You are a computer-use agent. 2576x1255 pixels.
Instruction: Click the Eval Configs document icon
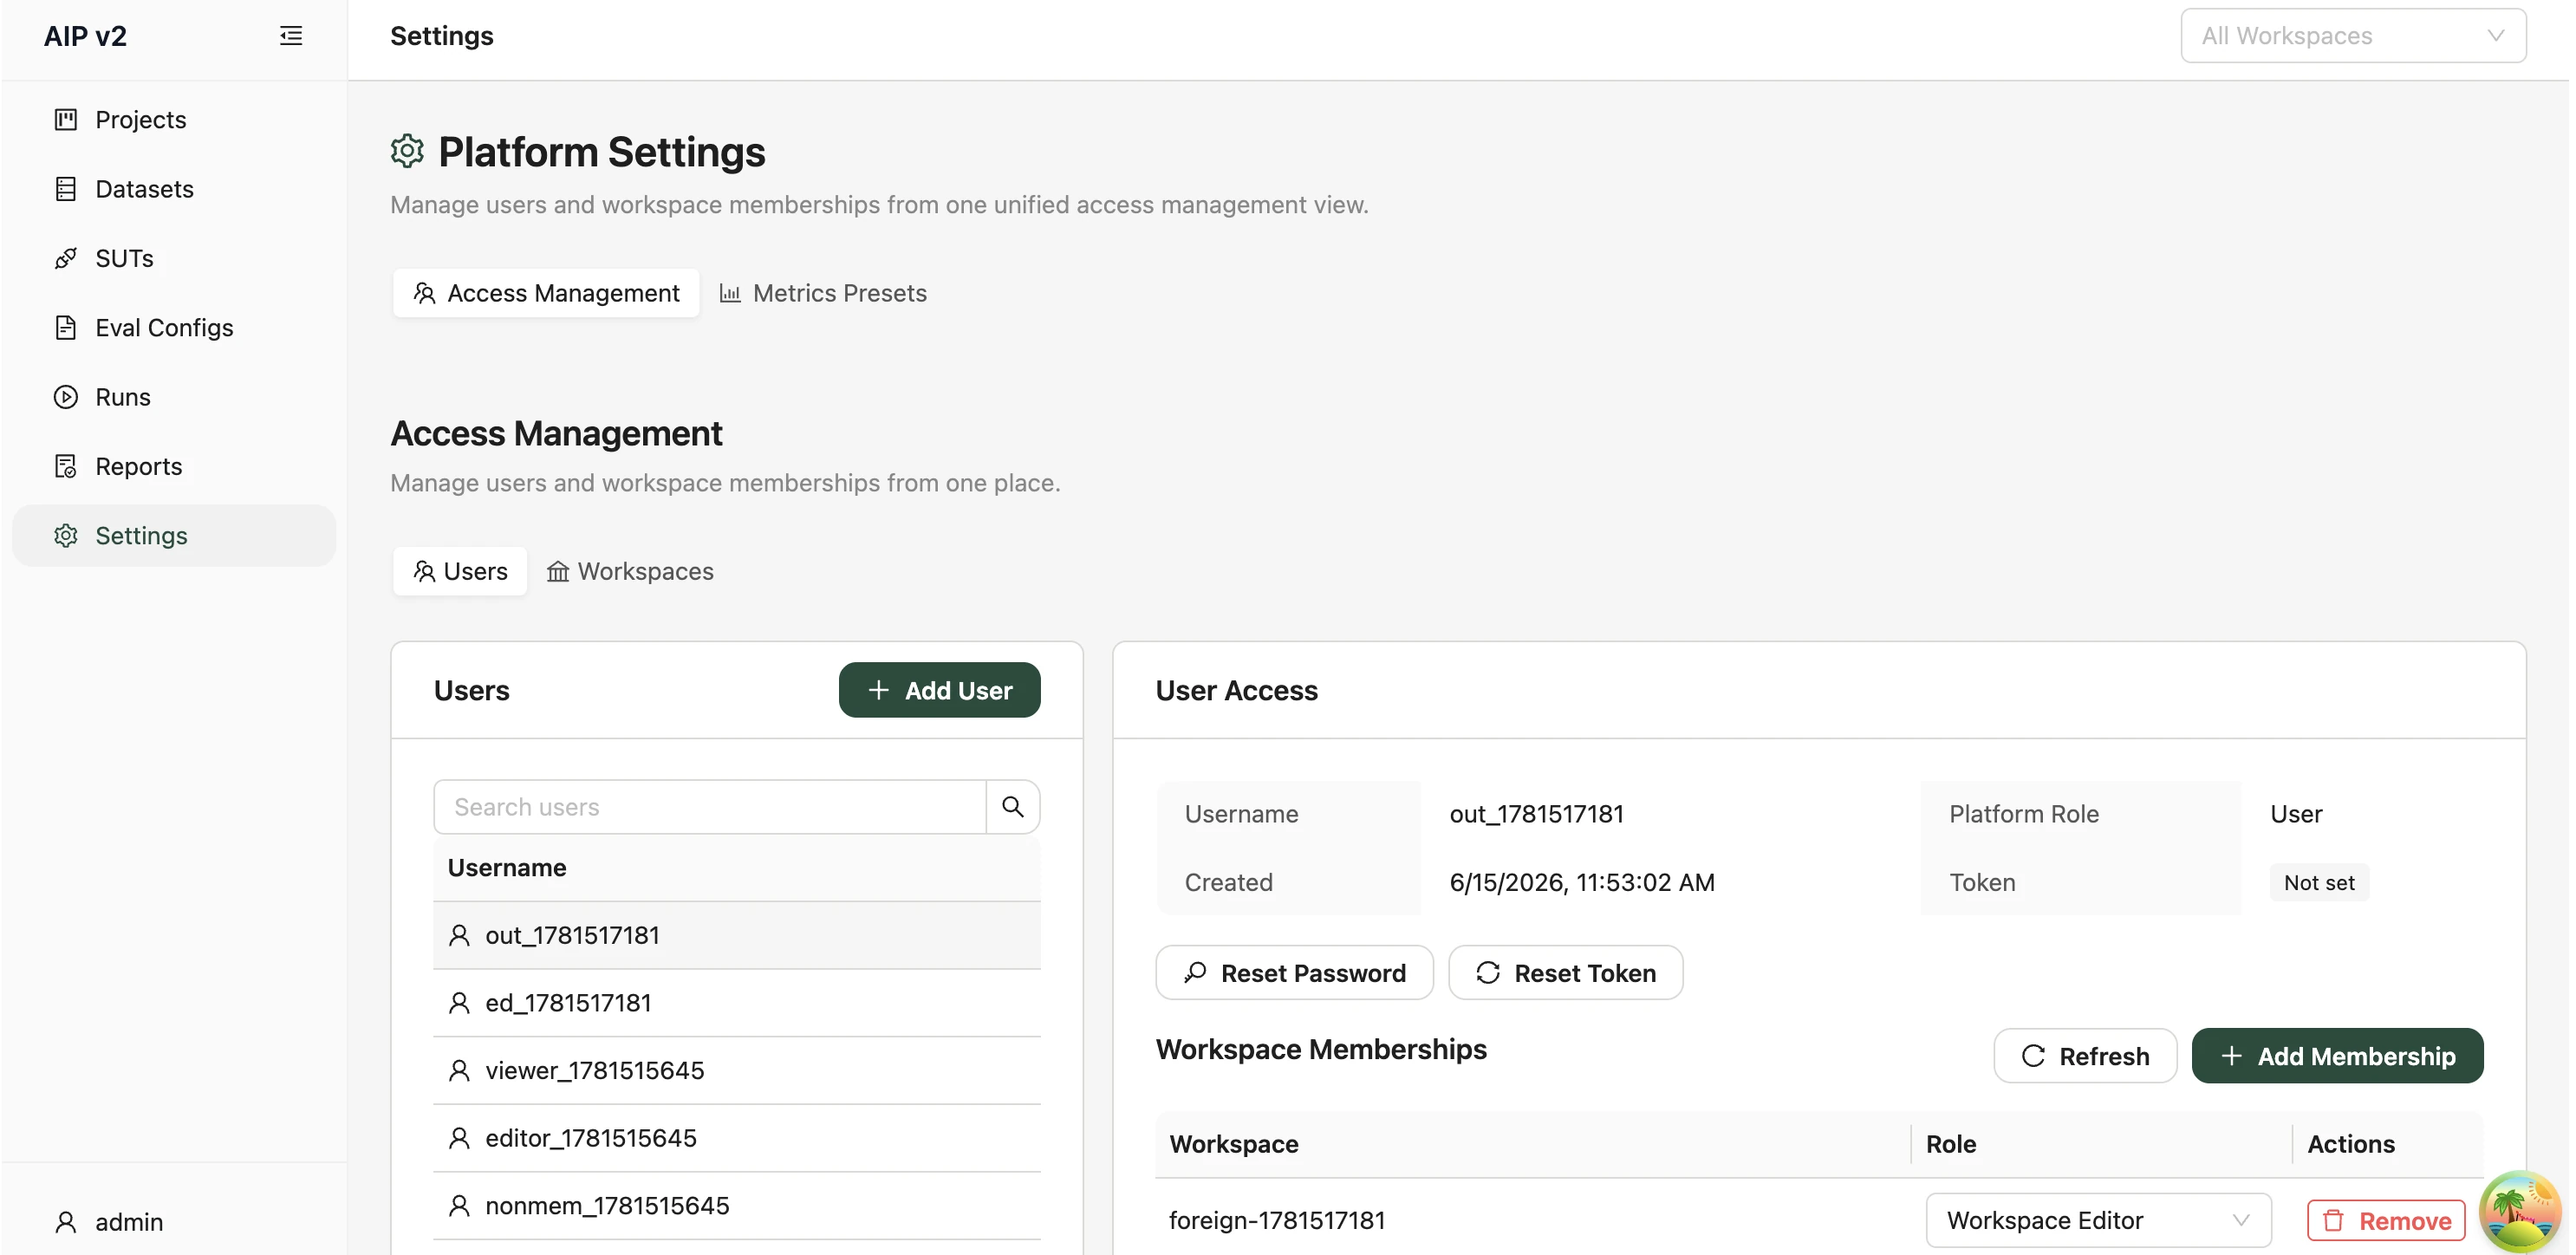(66, 328)
